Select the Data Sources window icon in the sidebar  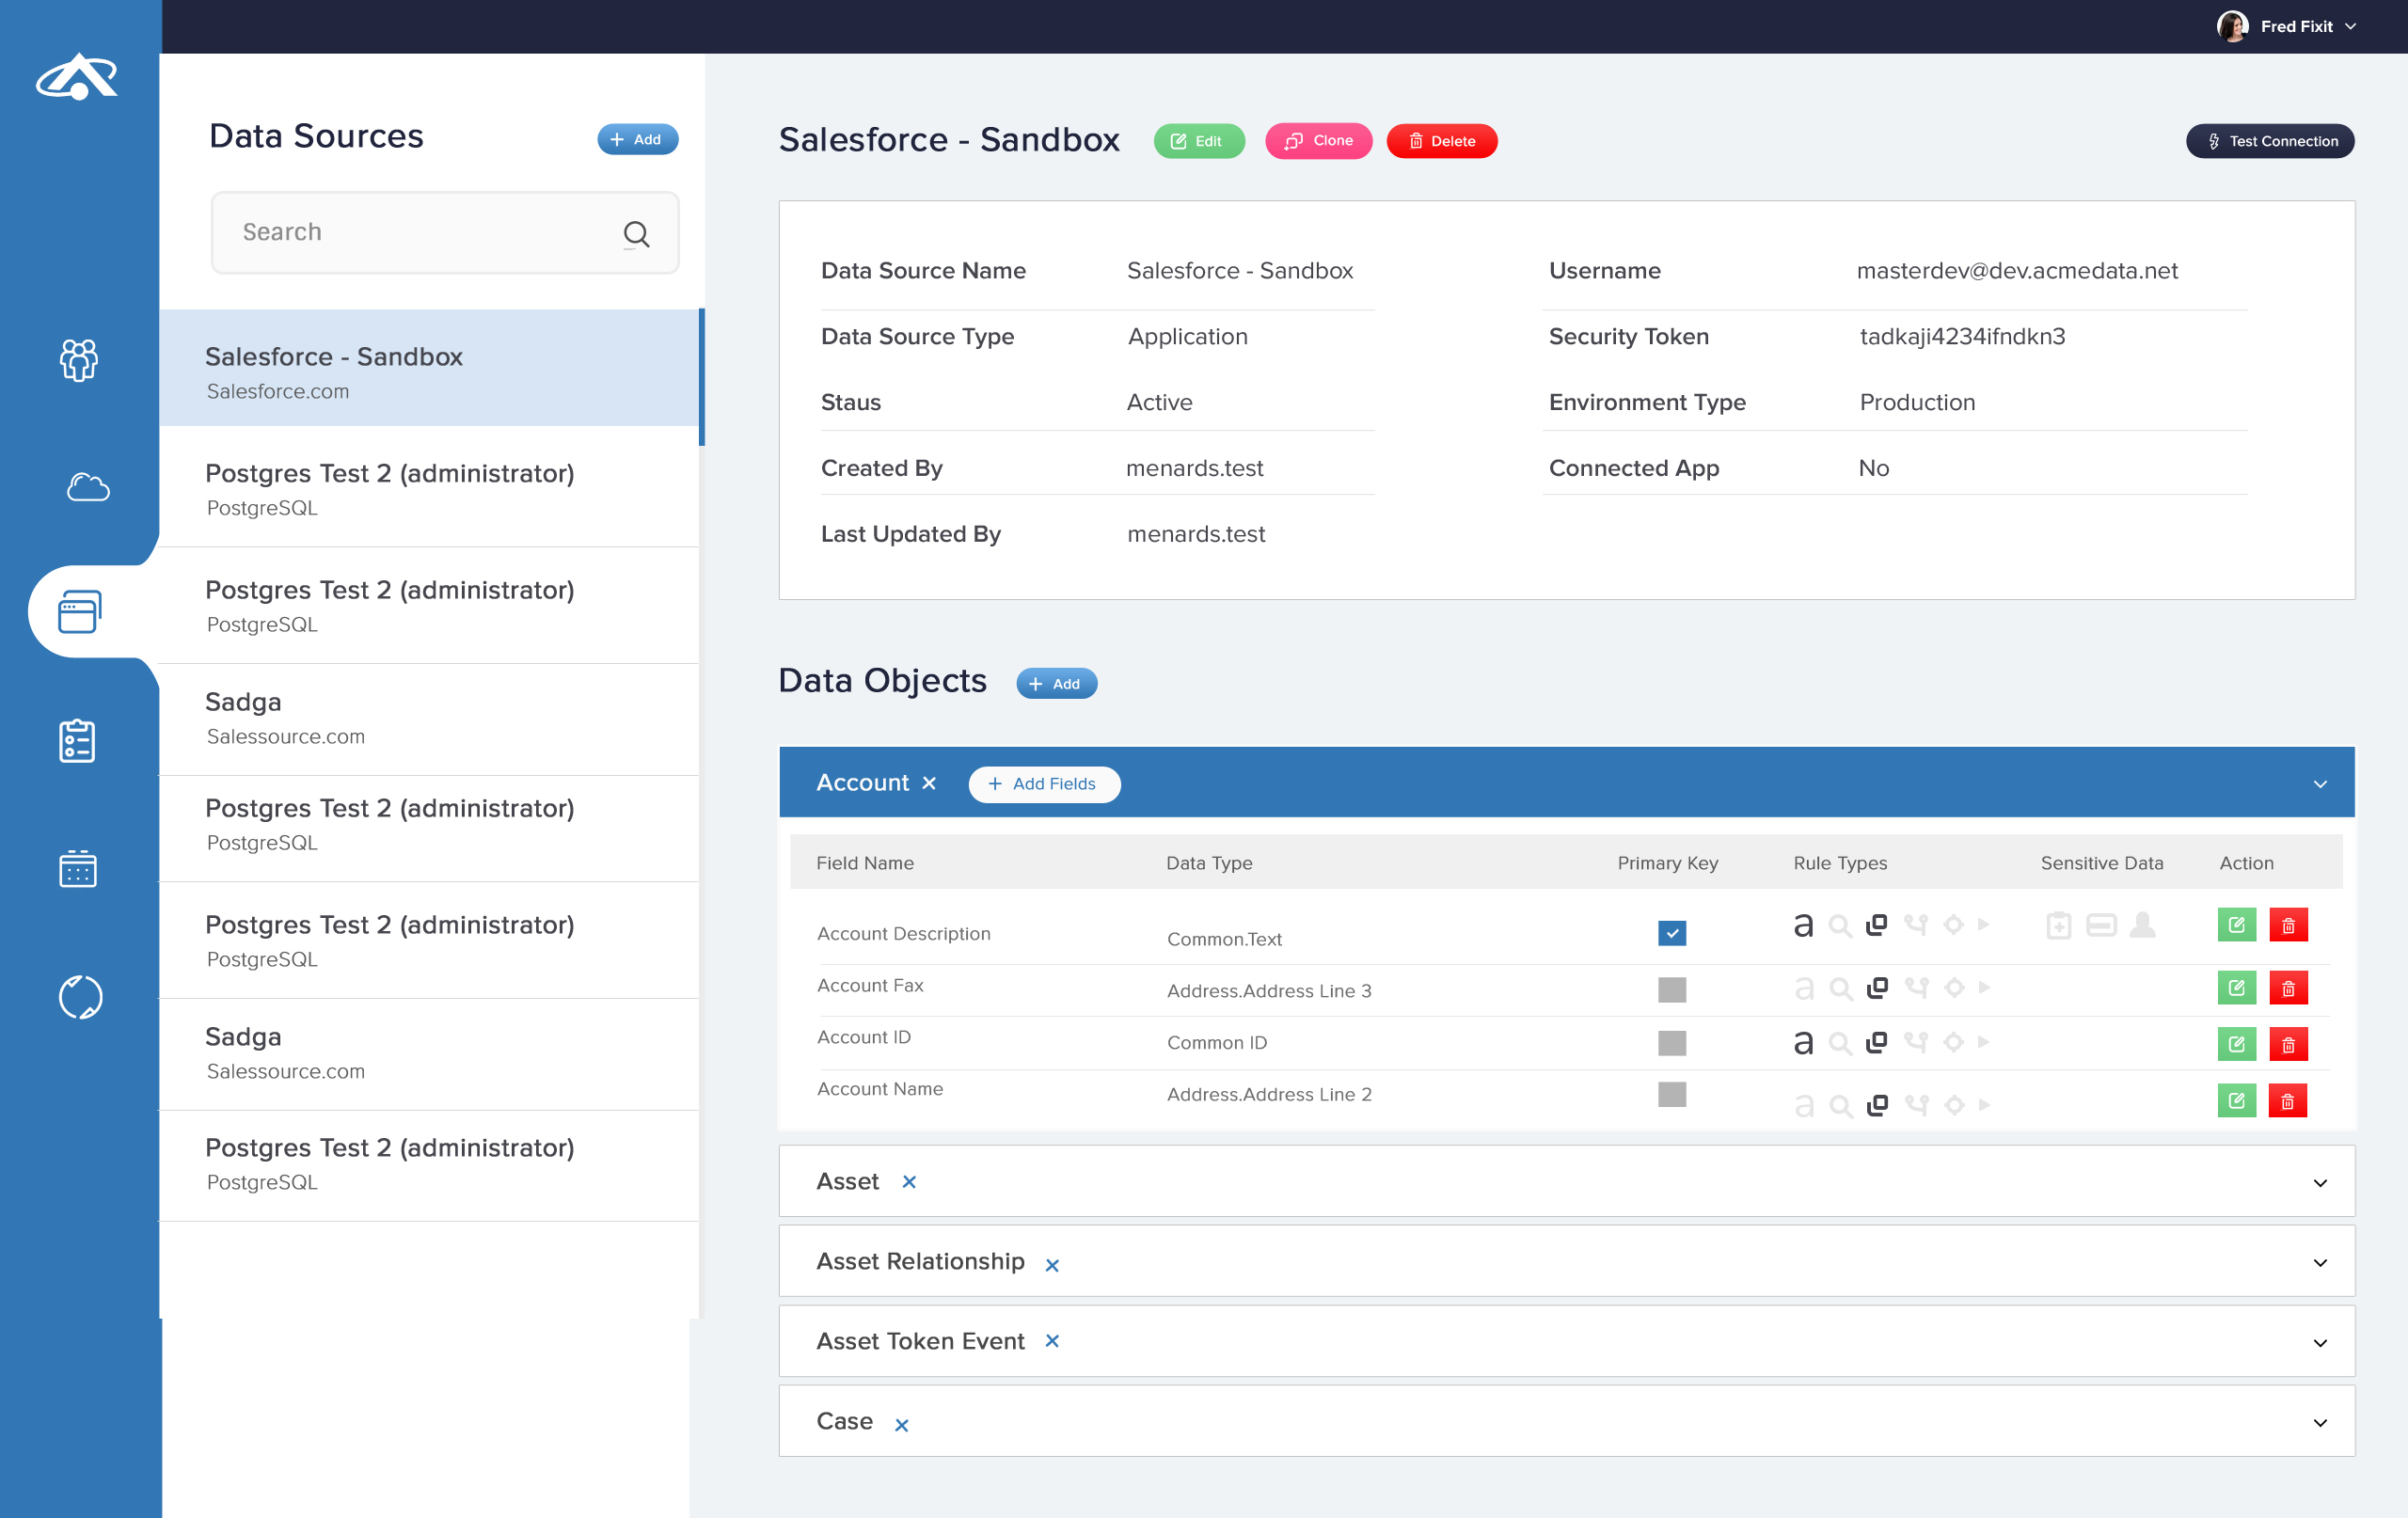79,611
